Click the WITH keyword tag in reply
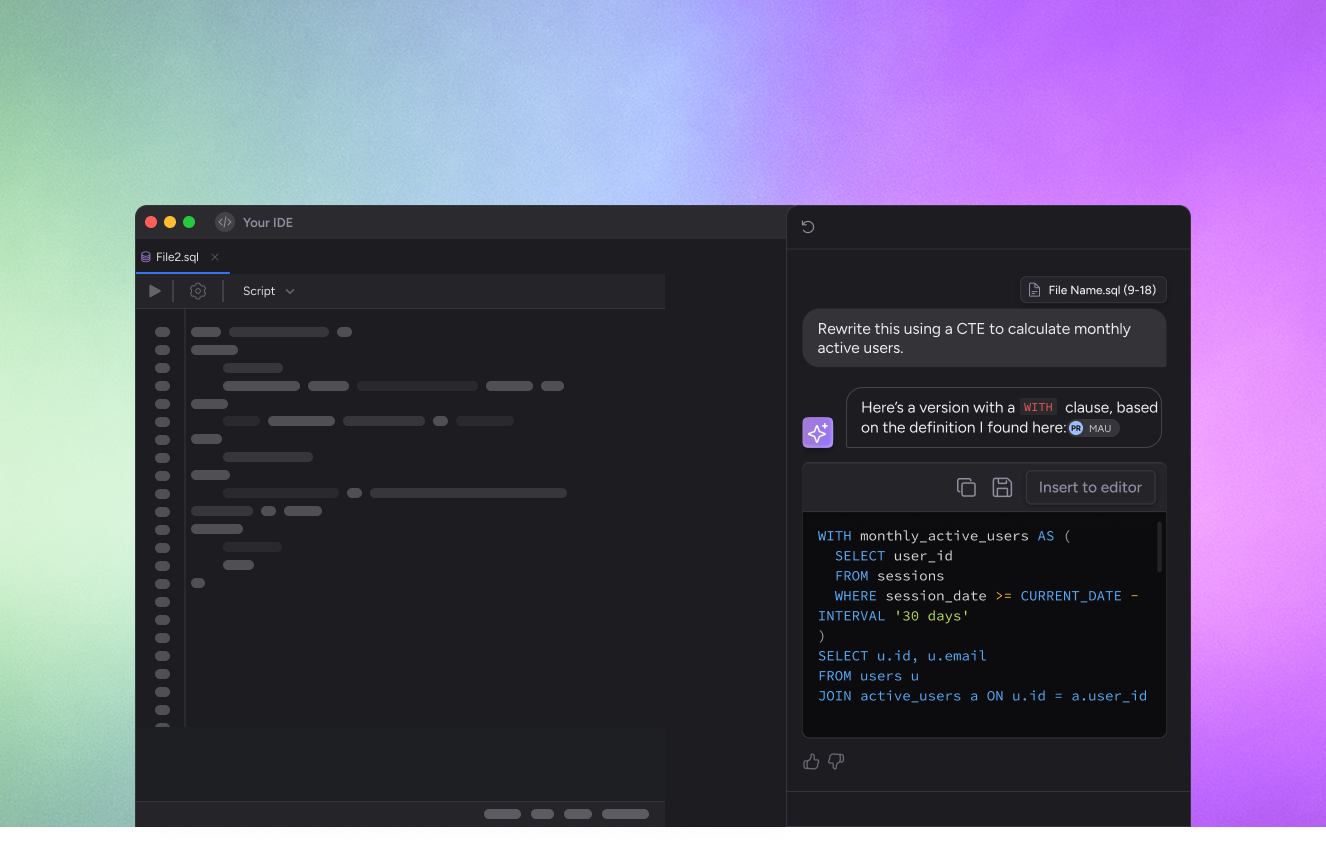Viewport: 1326px width, 853px height. [x=1038, y=407]
